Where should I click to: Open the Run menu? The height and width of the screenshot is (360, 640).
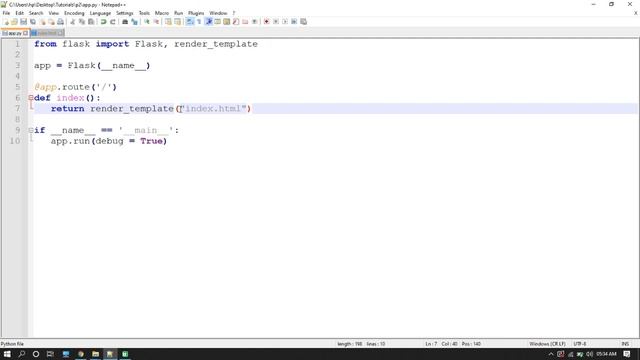[x=178, y=13]
